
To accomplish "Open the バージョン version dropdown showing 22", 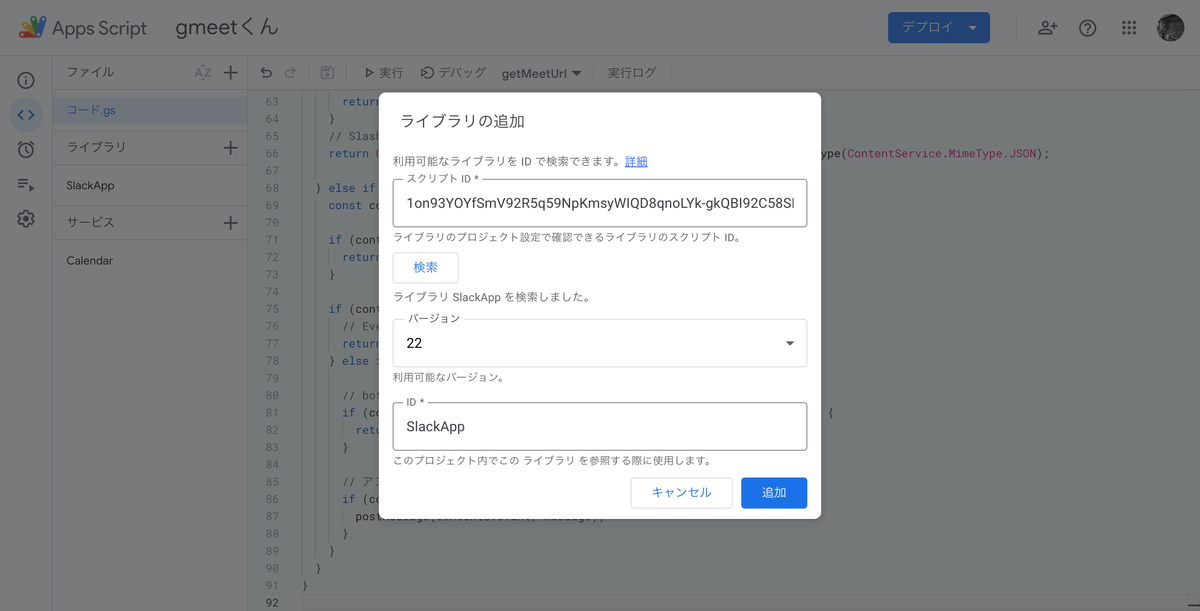I will point(600,343).
